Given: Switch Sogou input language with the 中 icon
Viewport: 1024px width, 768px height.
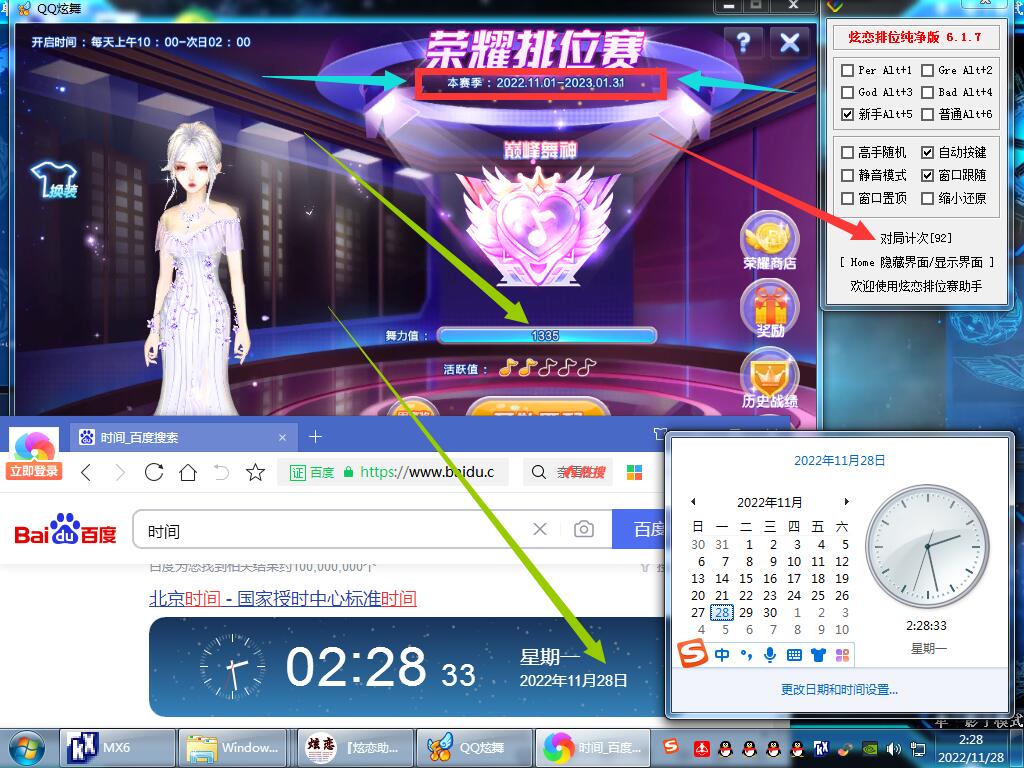Looking at the screenshot, I should pyautogui.click(x=722, y=654).
